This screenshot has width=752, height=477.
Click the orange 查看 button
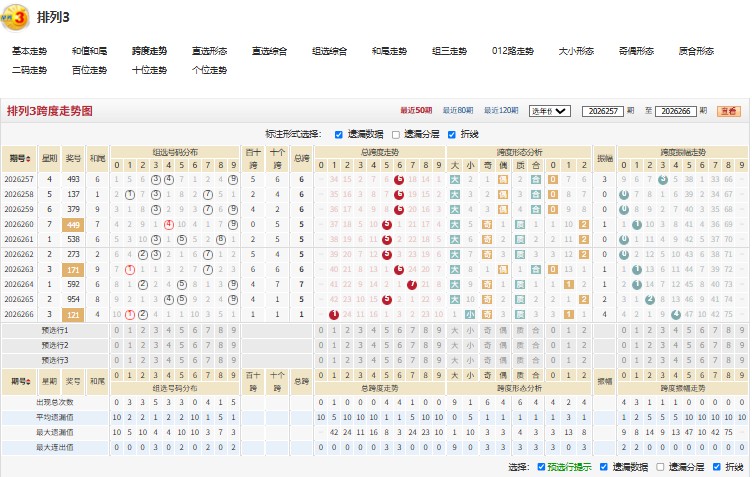pos(729,111)
